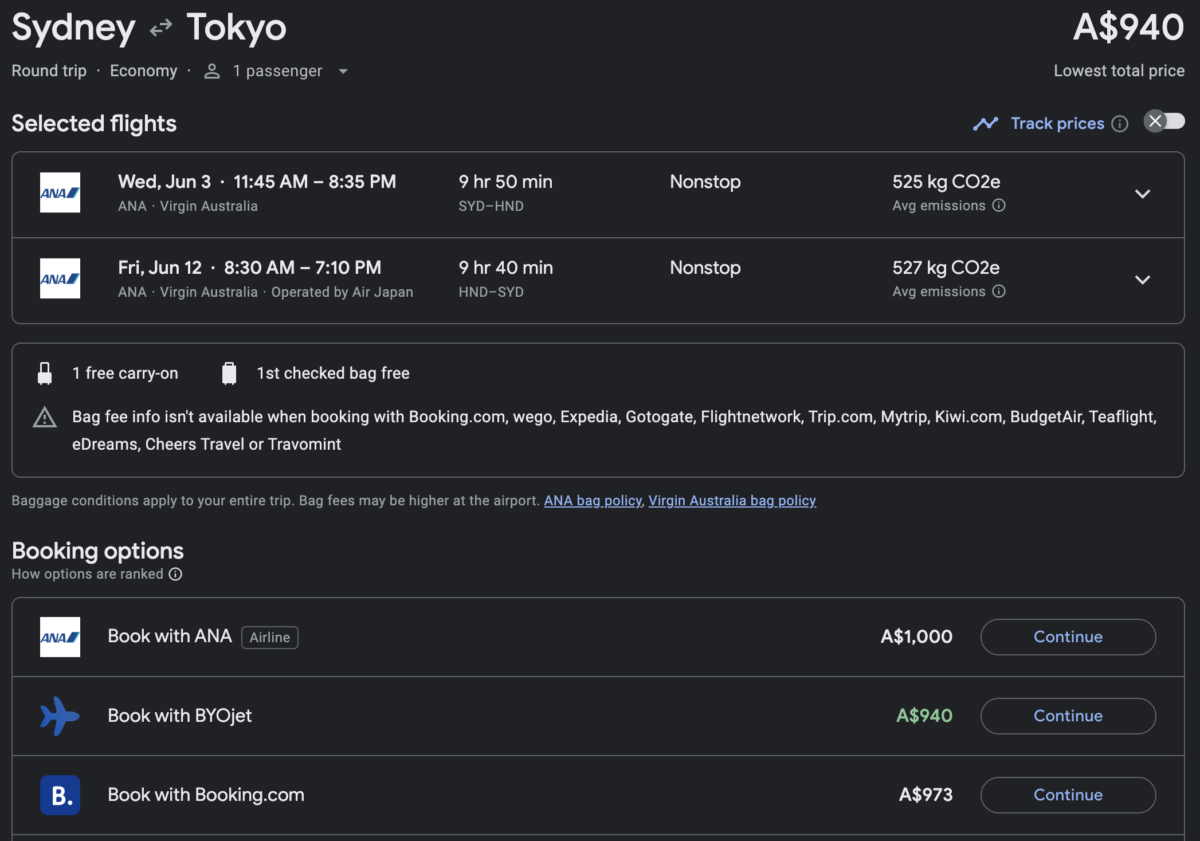Click the BYOjet airplane logo
The height and width of the screenshot is (841, 1200).
coord(60,716)
